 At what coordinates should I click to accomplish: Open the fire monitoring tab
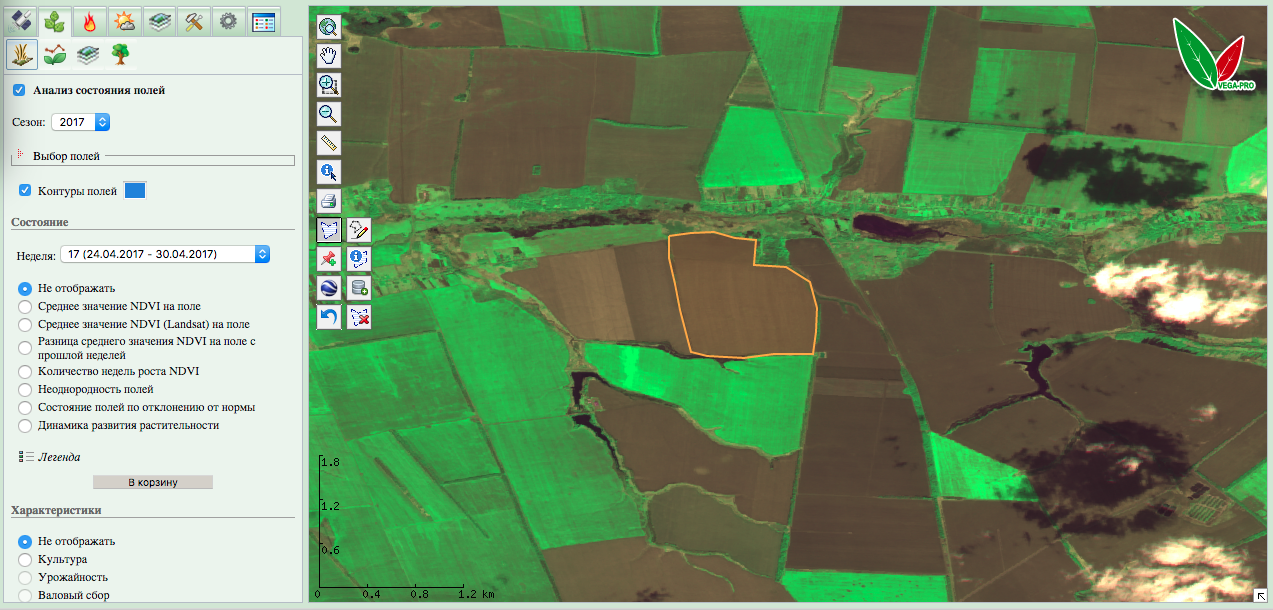[x=90, y=20]
